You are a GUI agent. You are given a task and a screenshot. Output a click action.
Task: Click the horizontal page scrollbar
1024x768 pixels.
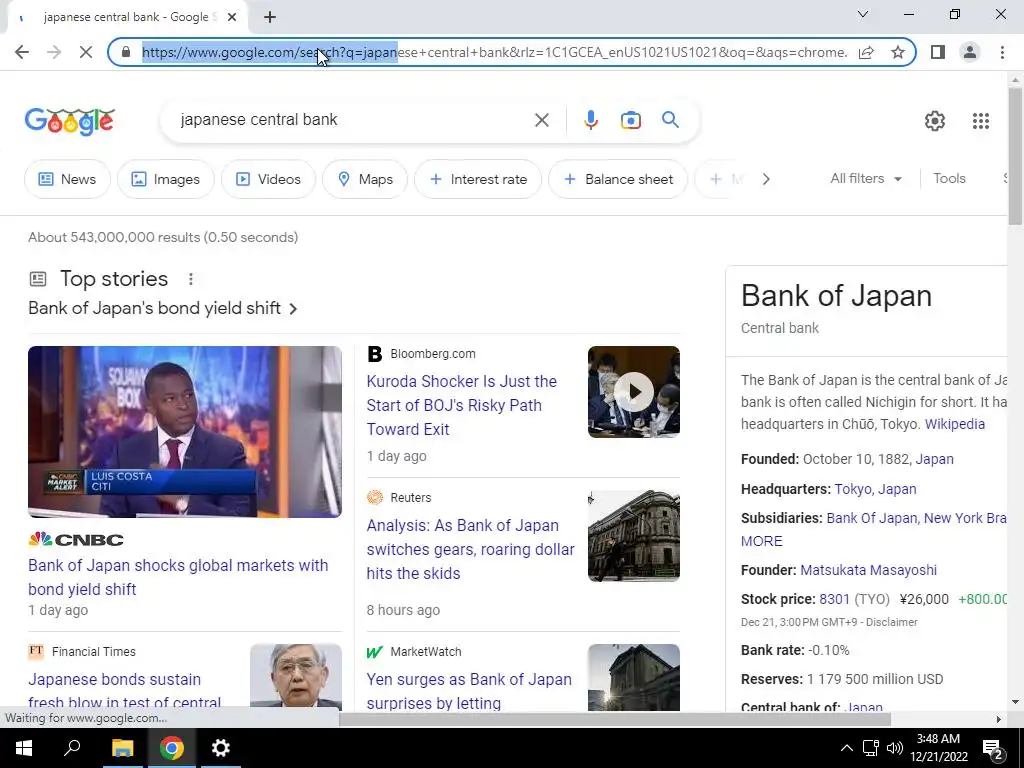614,719
